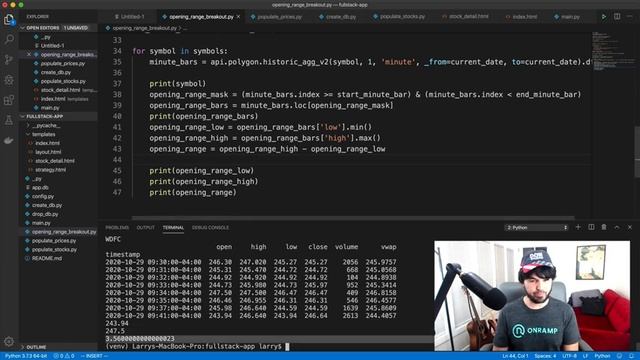Open layout.html in the templates folder
640x360 pixels.
click(48, 152)
